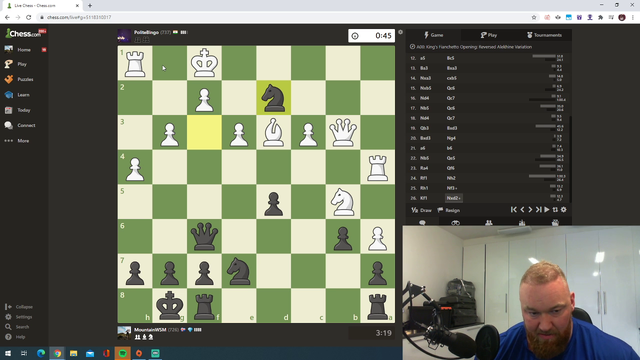The image size is (640, 360).
Task: Open move list settings gear
Action: 564,210
